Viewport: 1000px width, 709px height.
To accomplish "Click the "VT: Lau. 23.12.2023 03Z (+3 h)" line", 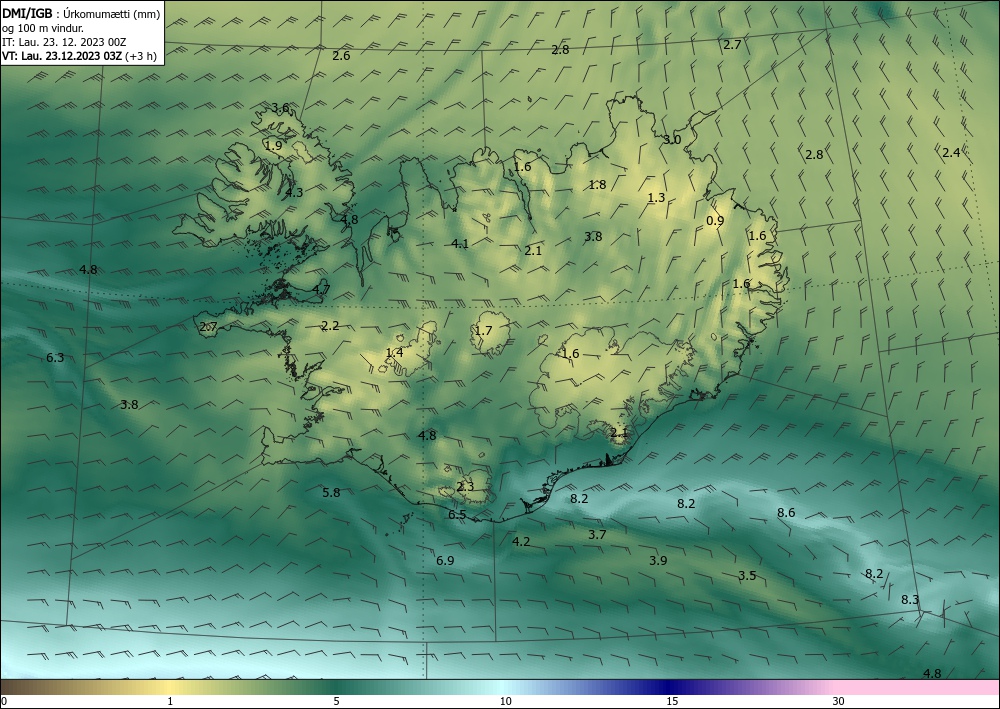I will 80,55.
